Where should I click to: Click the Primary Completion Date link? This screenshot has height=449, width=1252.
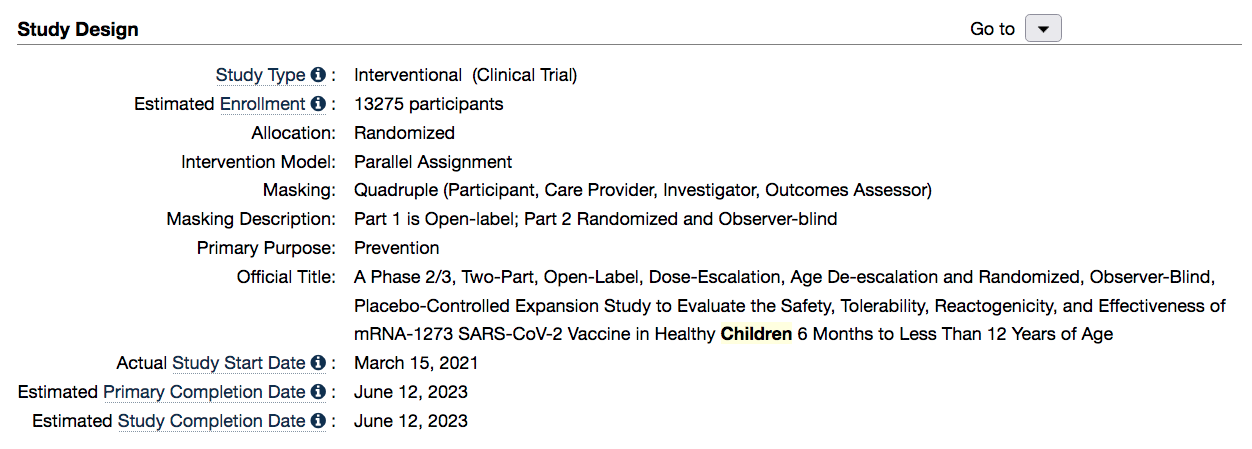point(204,392)
